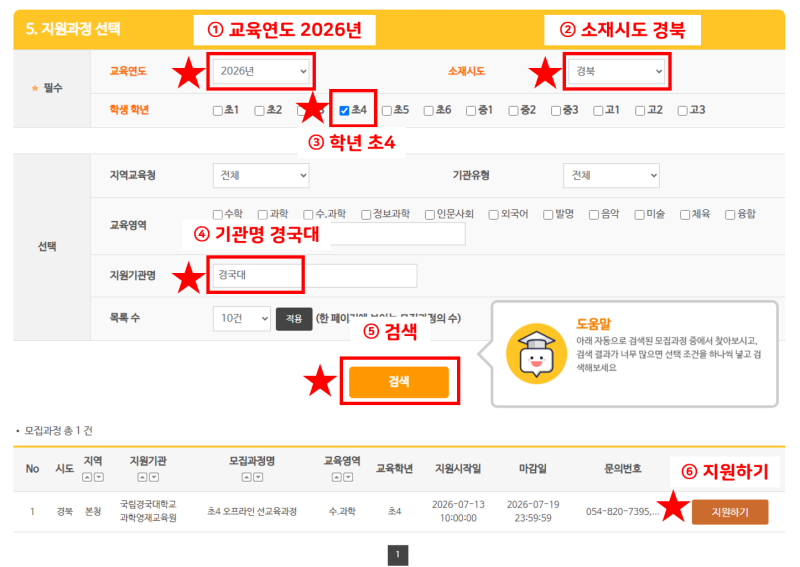The height and width of the screenshot is (567, 800).
Task: Click the 도움말 mascot character icon
Action: coord(536,353)
